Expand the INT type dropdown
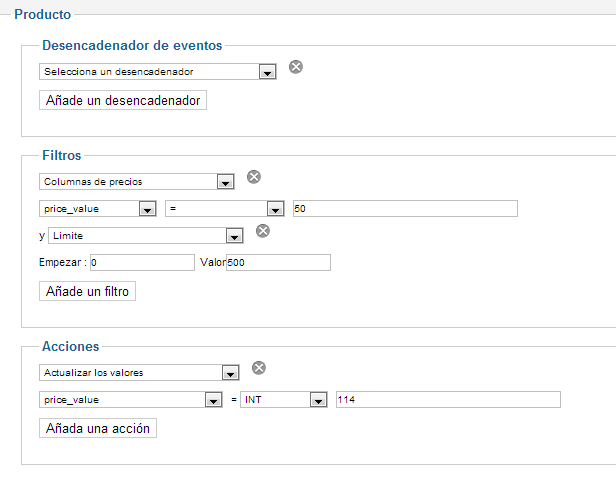The height and width of the screenshot is (480, 616). [285, 400]
